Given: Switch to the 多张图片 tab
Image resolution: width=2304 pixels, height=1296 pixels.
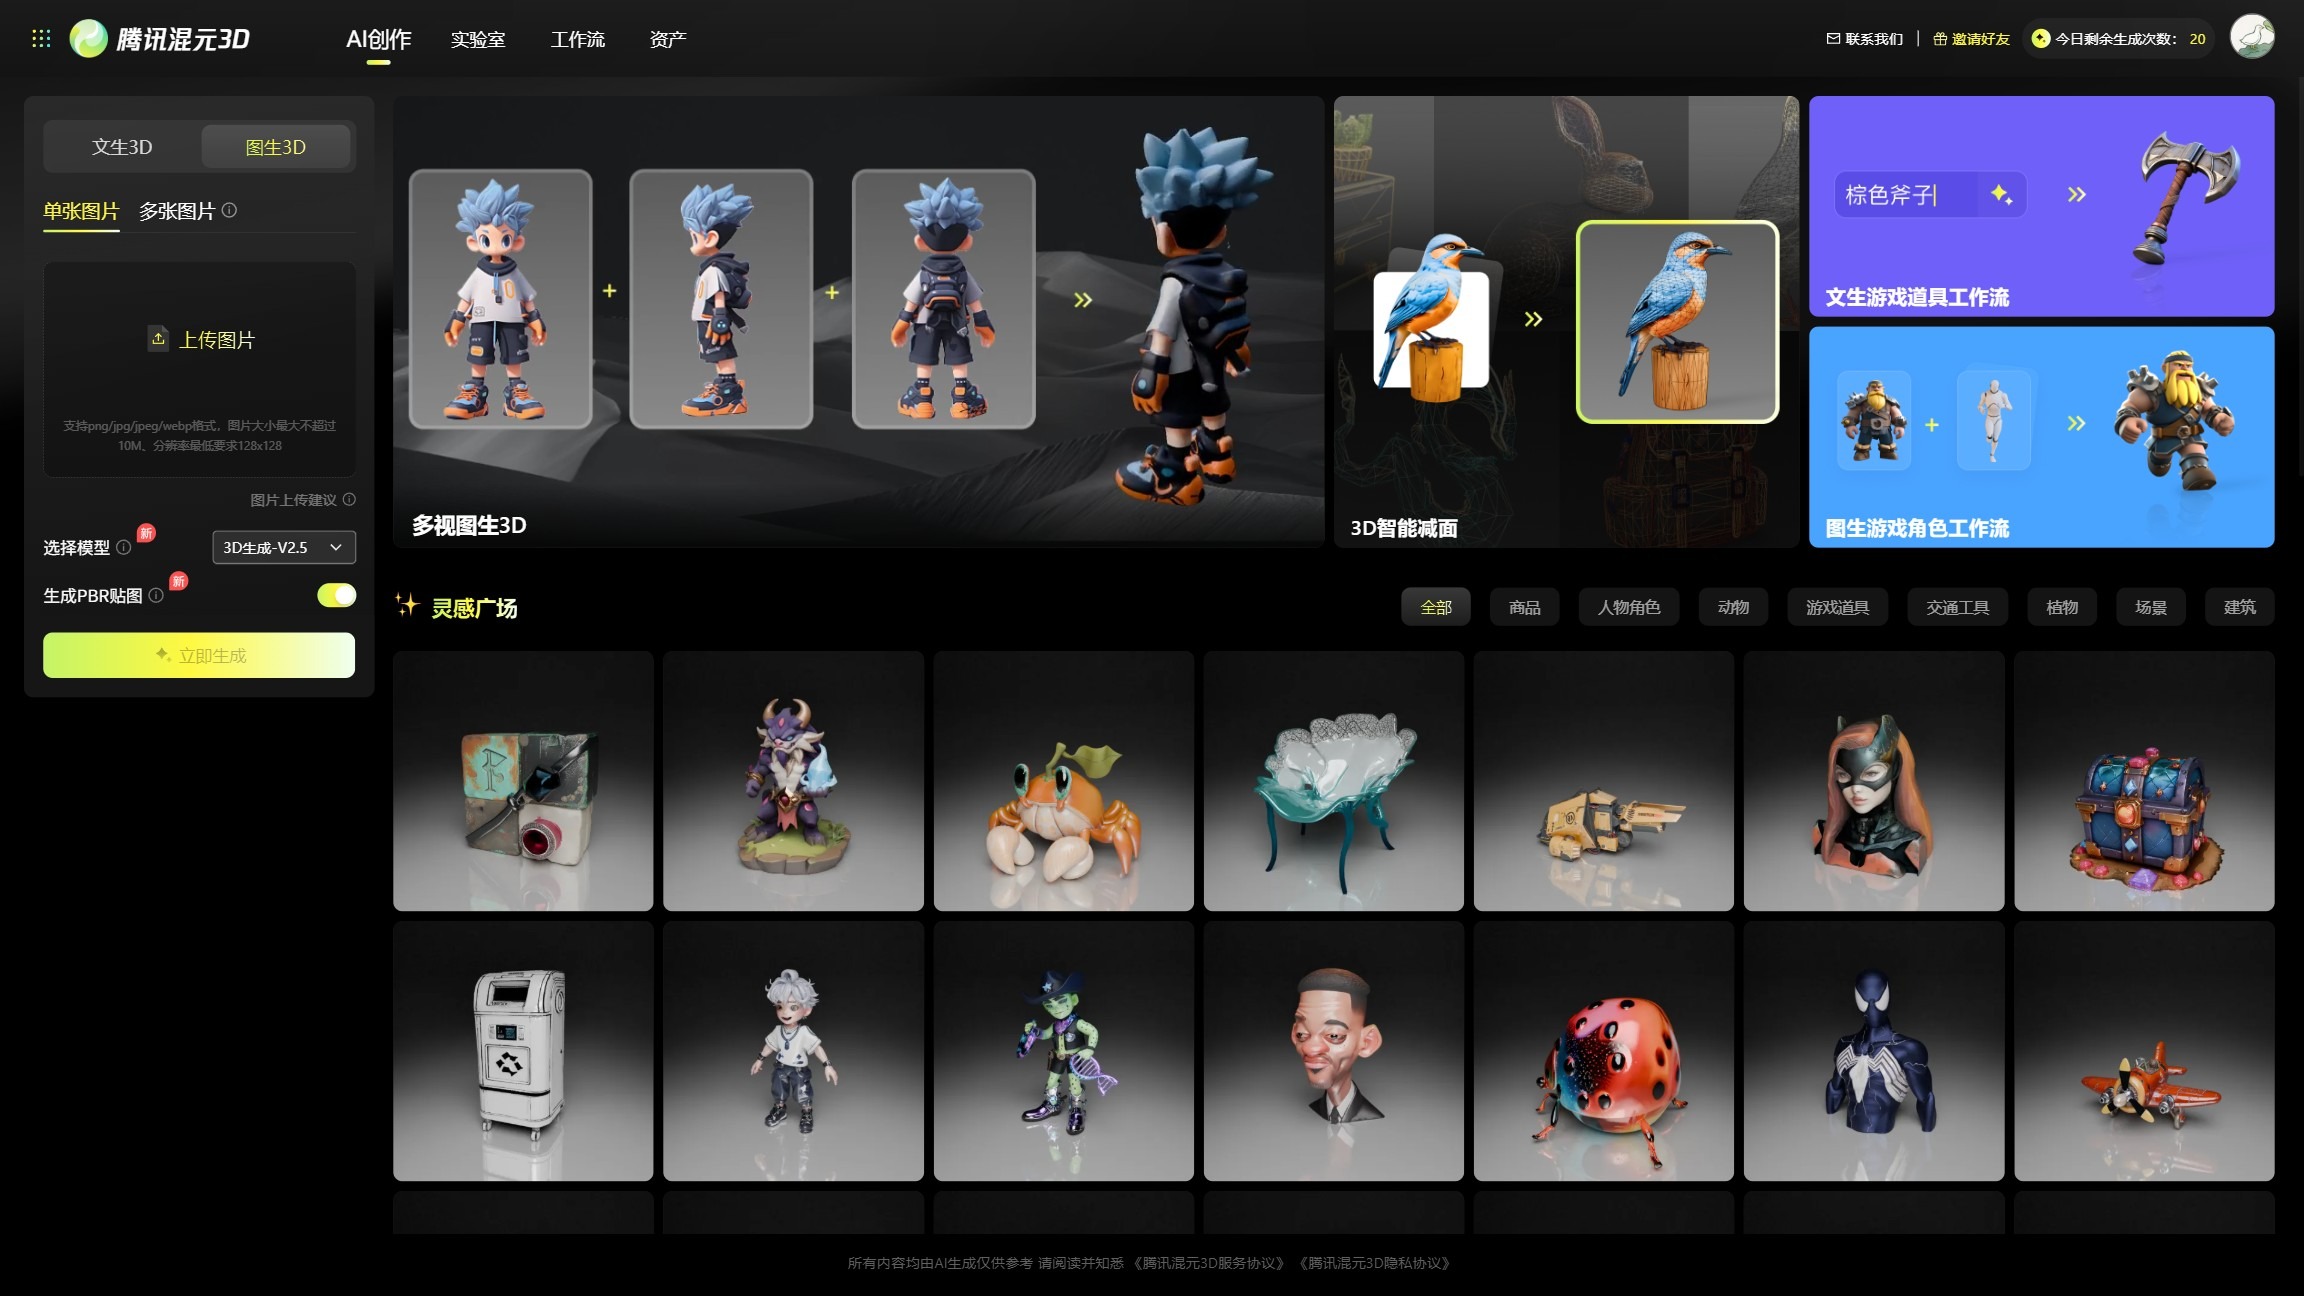Looking at the screenshot, I should (x=177, y=211).
